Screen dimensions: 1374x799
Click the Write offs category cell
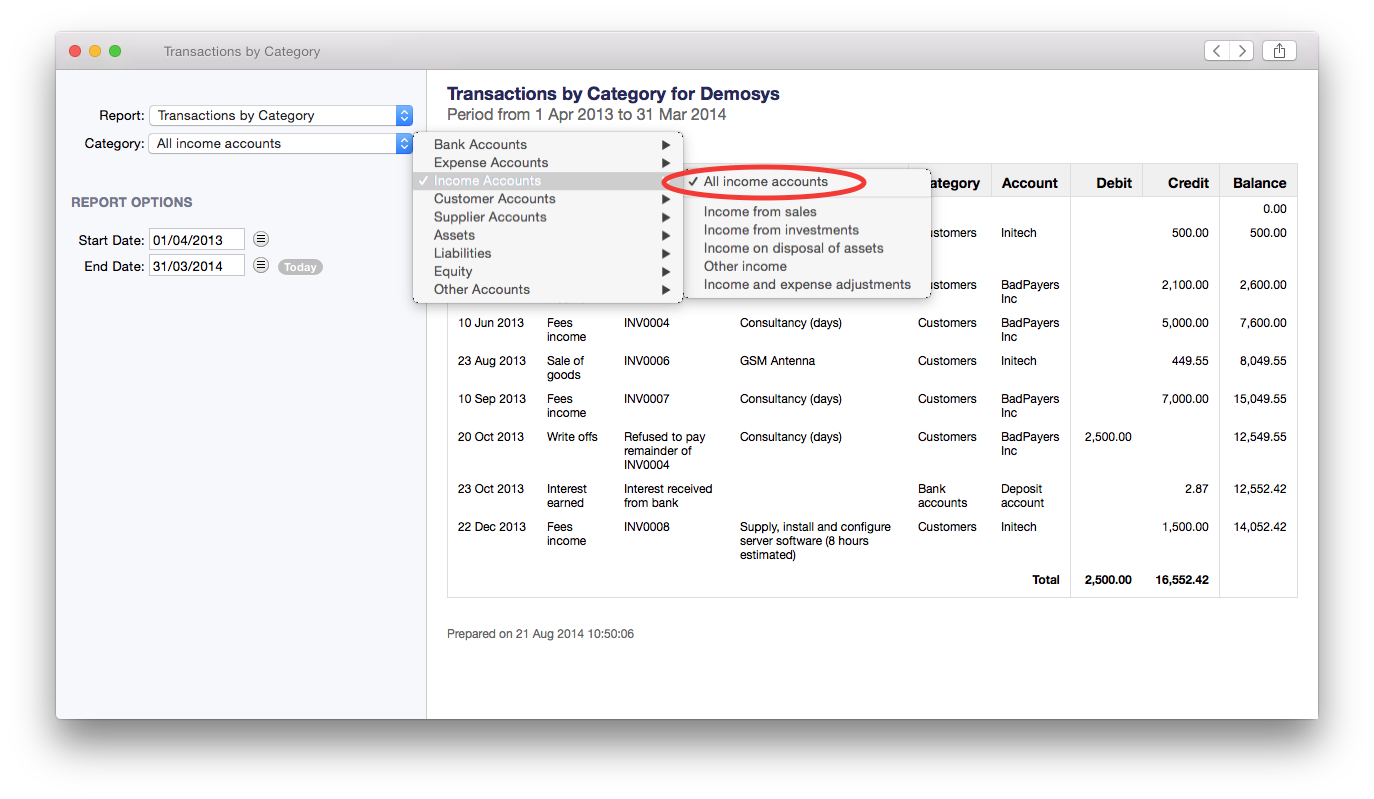click(572, 437)
